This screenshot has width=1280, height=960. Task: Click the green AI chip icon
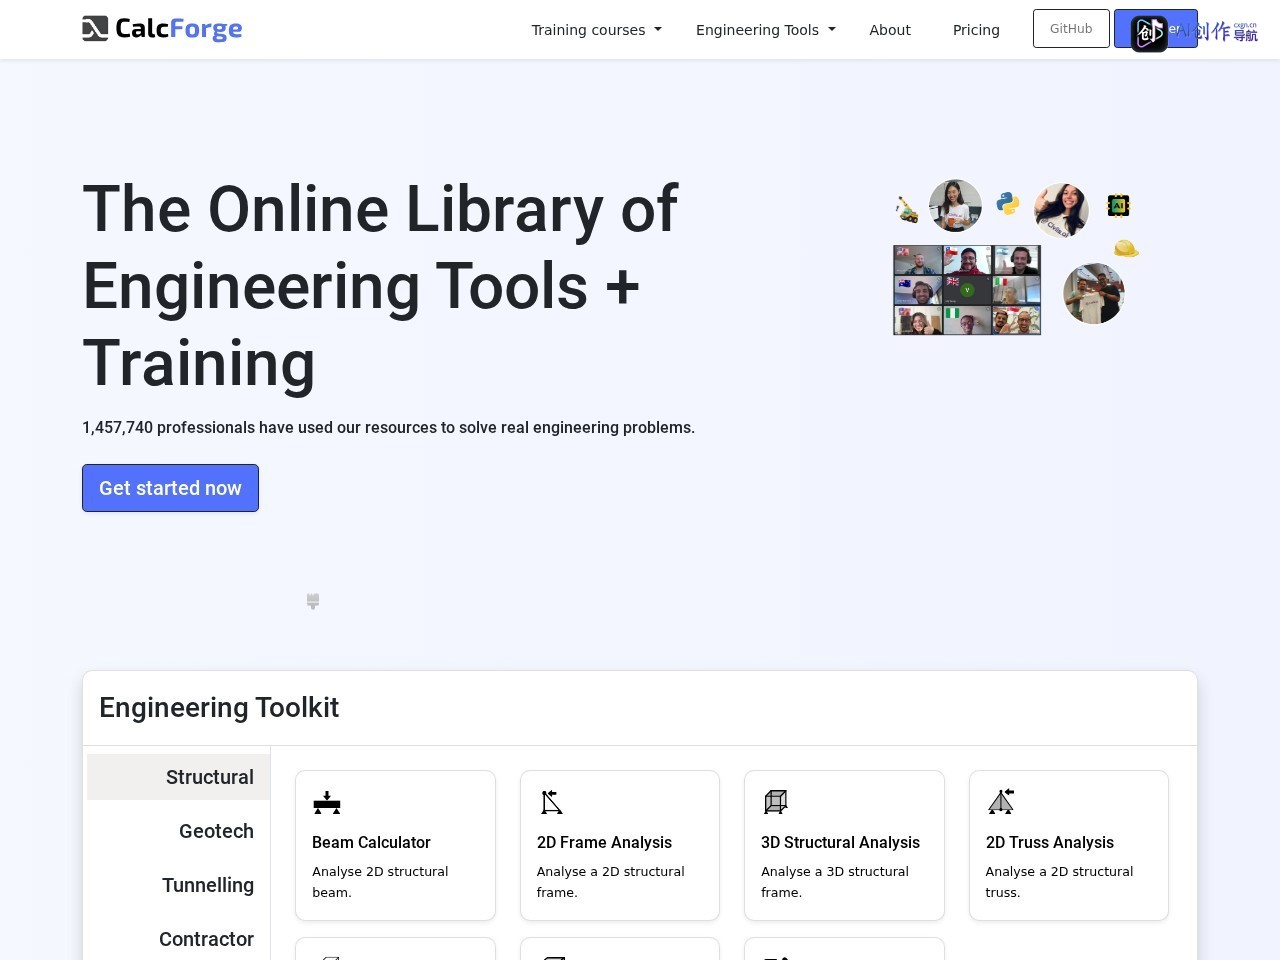(1118, 206)
